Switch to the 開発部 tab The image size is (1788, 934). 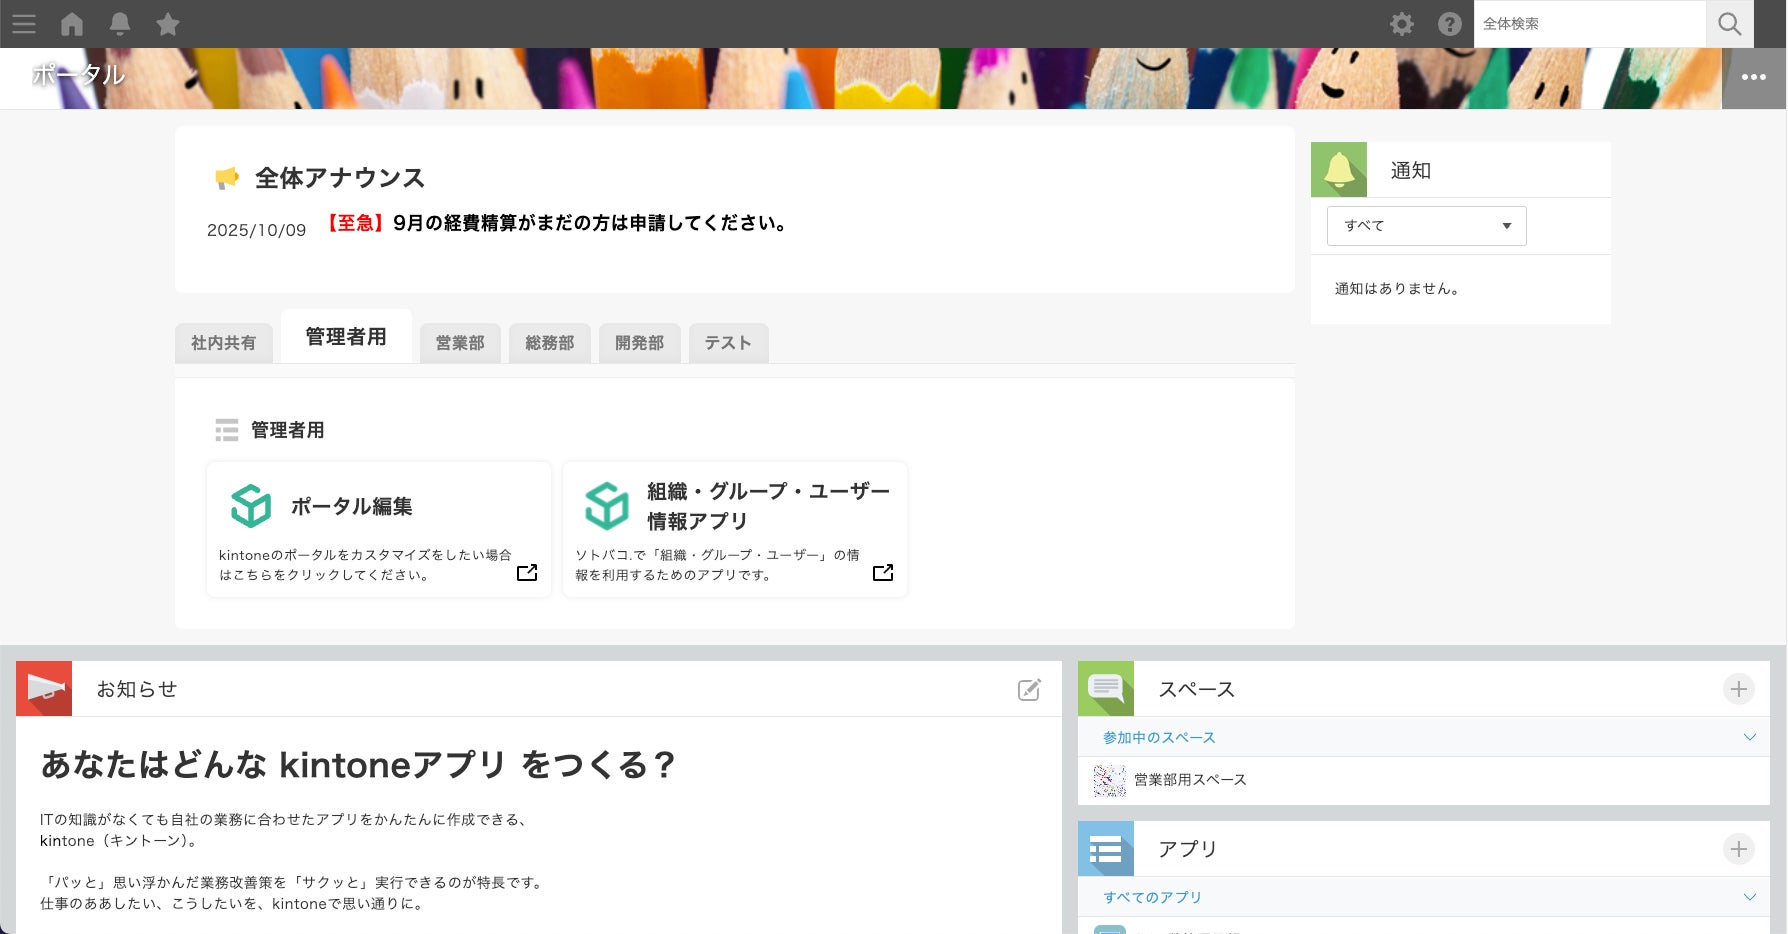640,343
